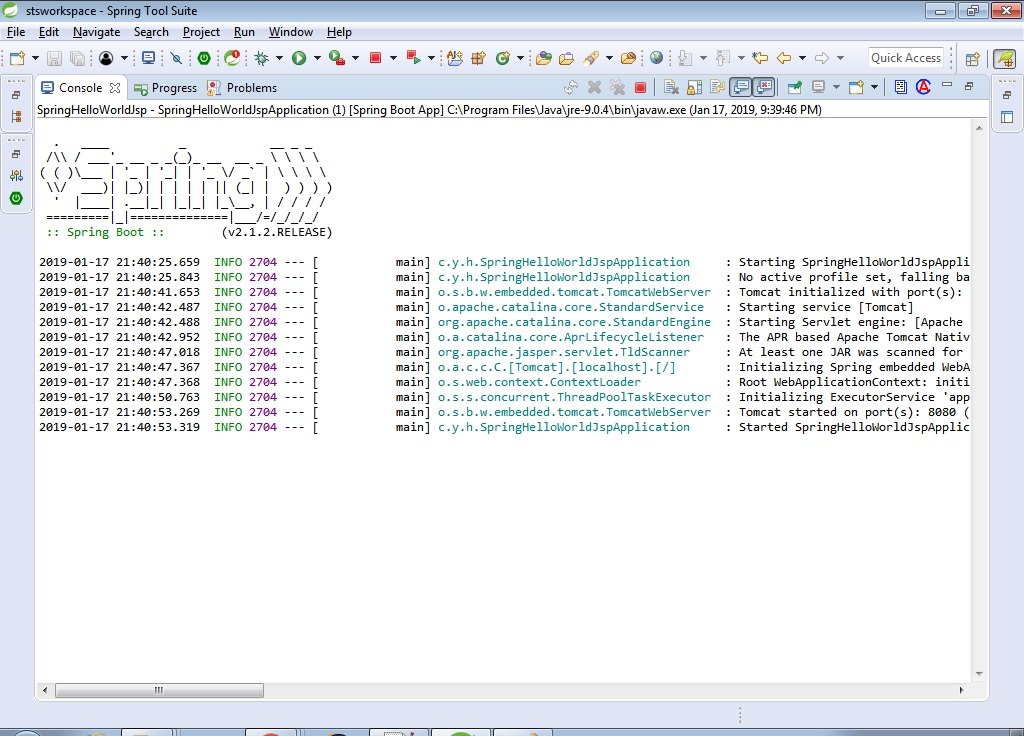Click the Relaunch Spring Boot app icon
The width and height of the screenshot is (1024, 736).
click(x=232, y=59)
